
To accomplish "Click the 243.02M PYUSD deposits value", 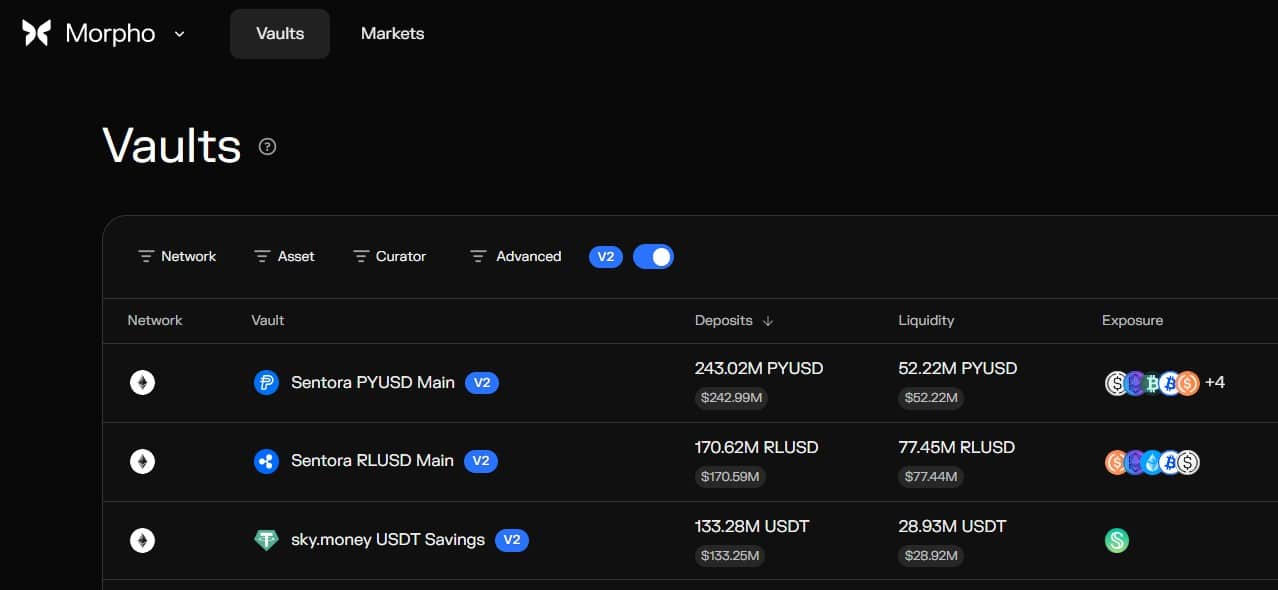I will tap(759, 369).
